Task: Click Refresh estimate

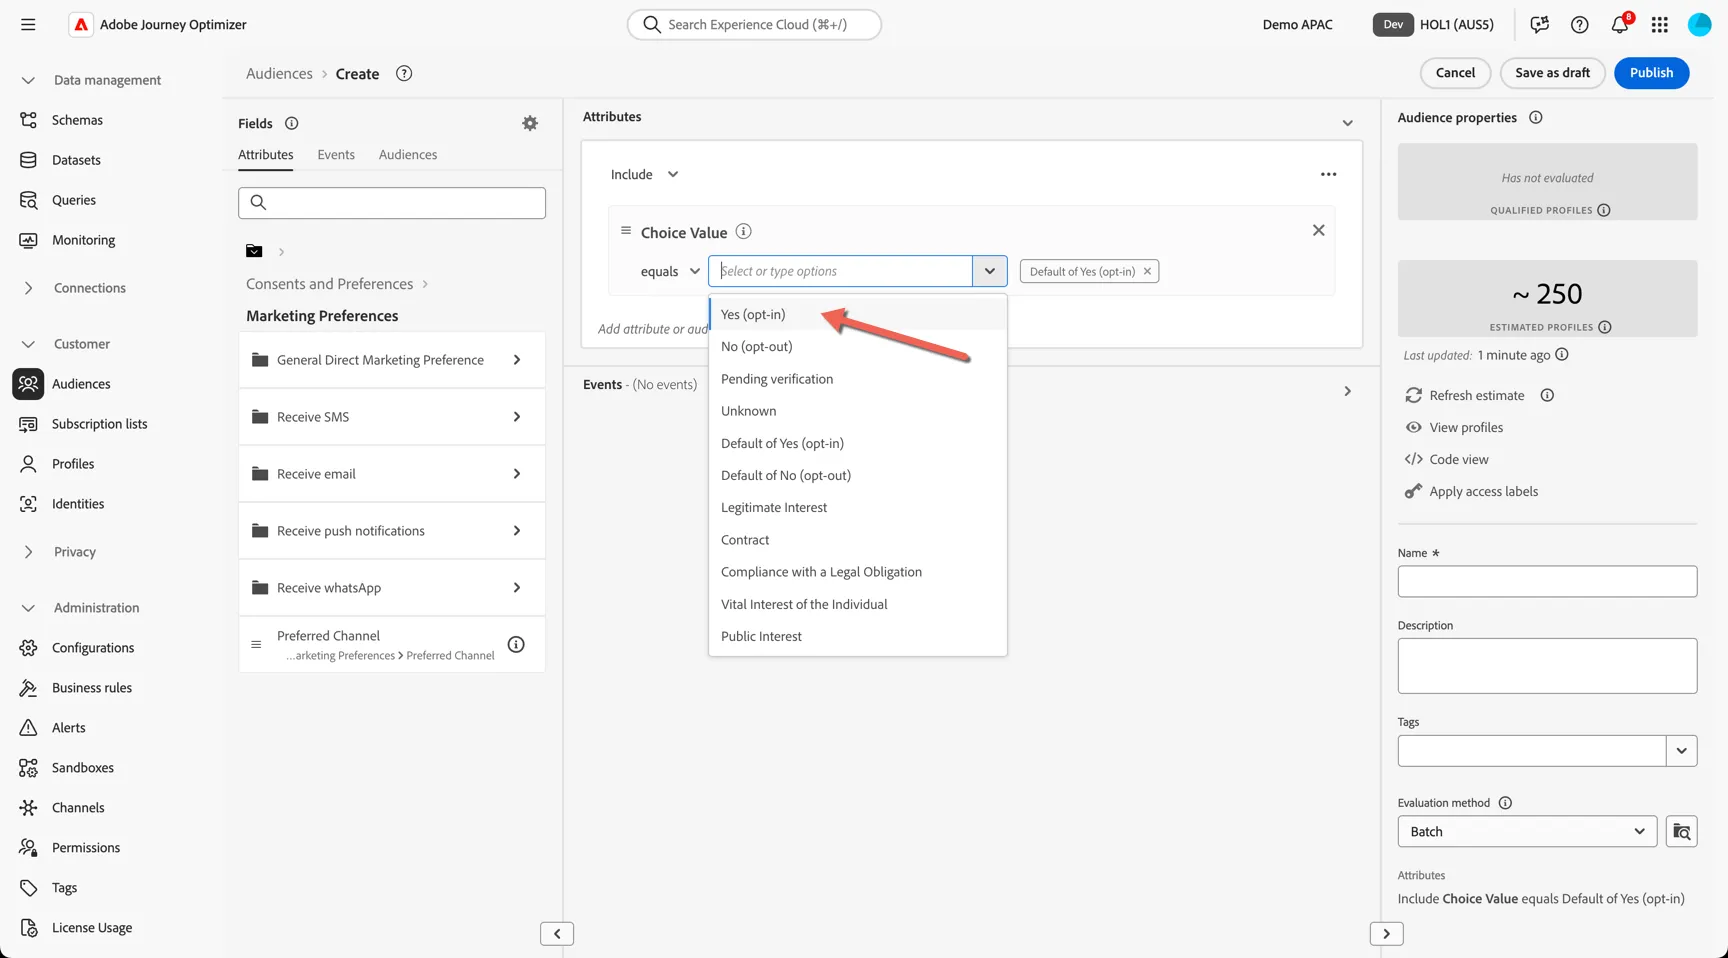Action: (x=1465, y=395)
